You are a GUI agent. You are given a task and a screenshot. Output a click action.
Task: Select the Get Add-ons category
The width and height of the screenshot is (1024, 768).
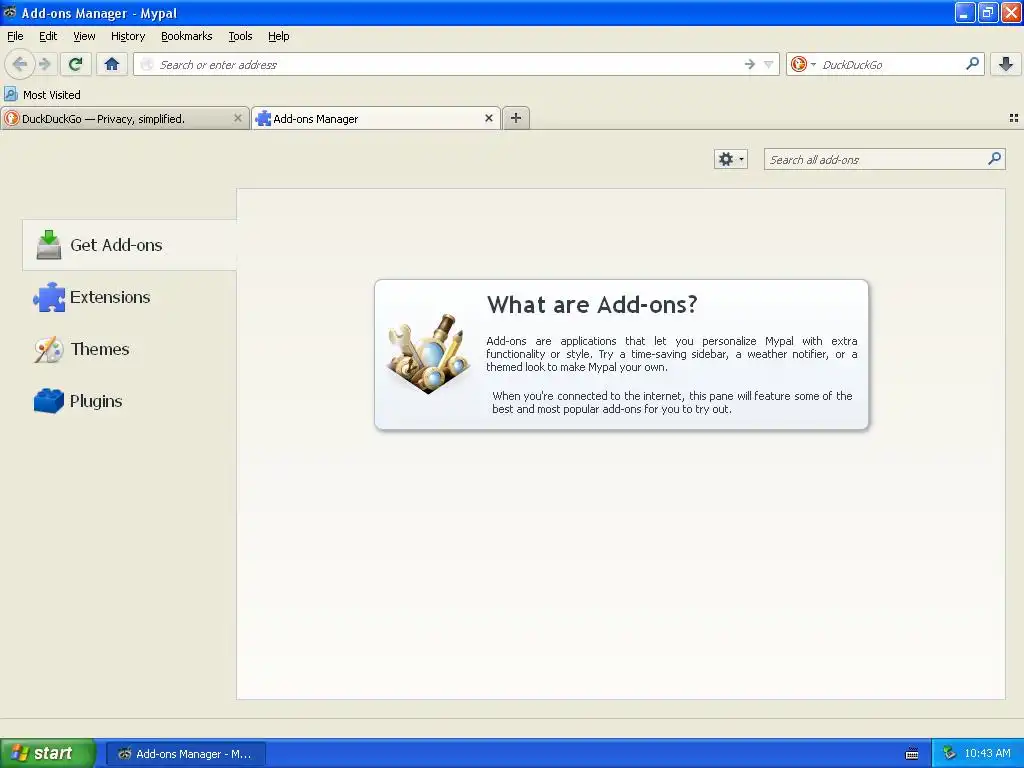point(129,245)
